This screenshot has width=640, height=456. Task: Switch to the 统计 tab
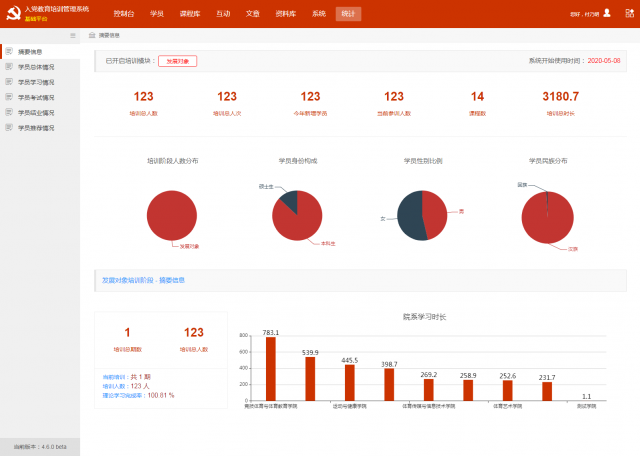[x=347, y=14]
